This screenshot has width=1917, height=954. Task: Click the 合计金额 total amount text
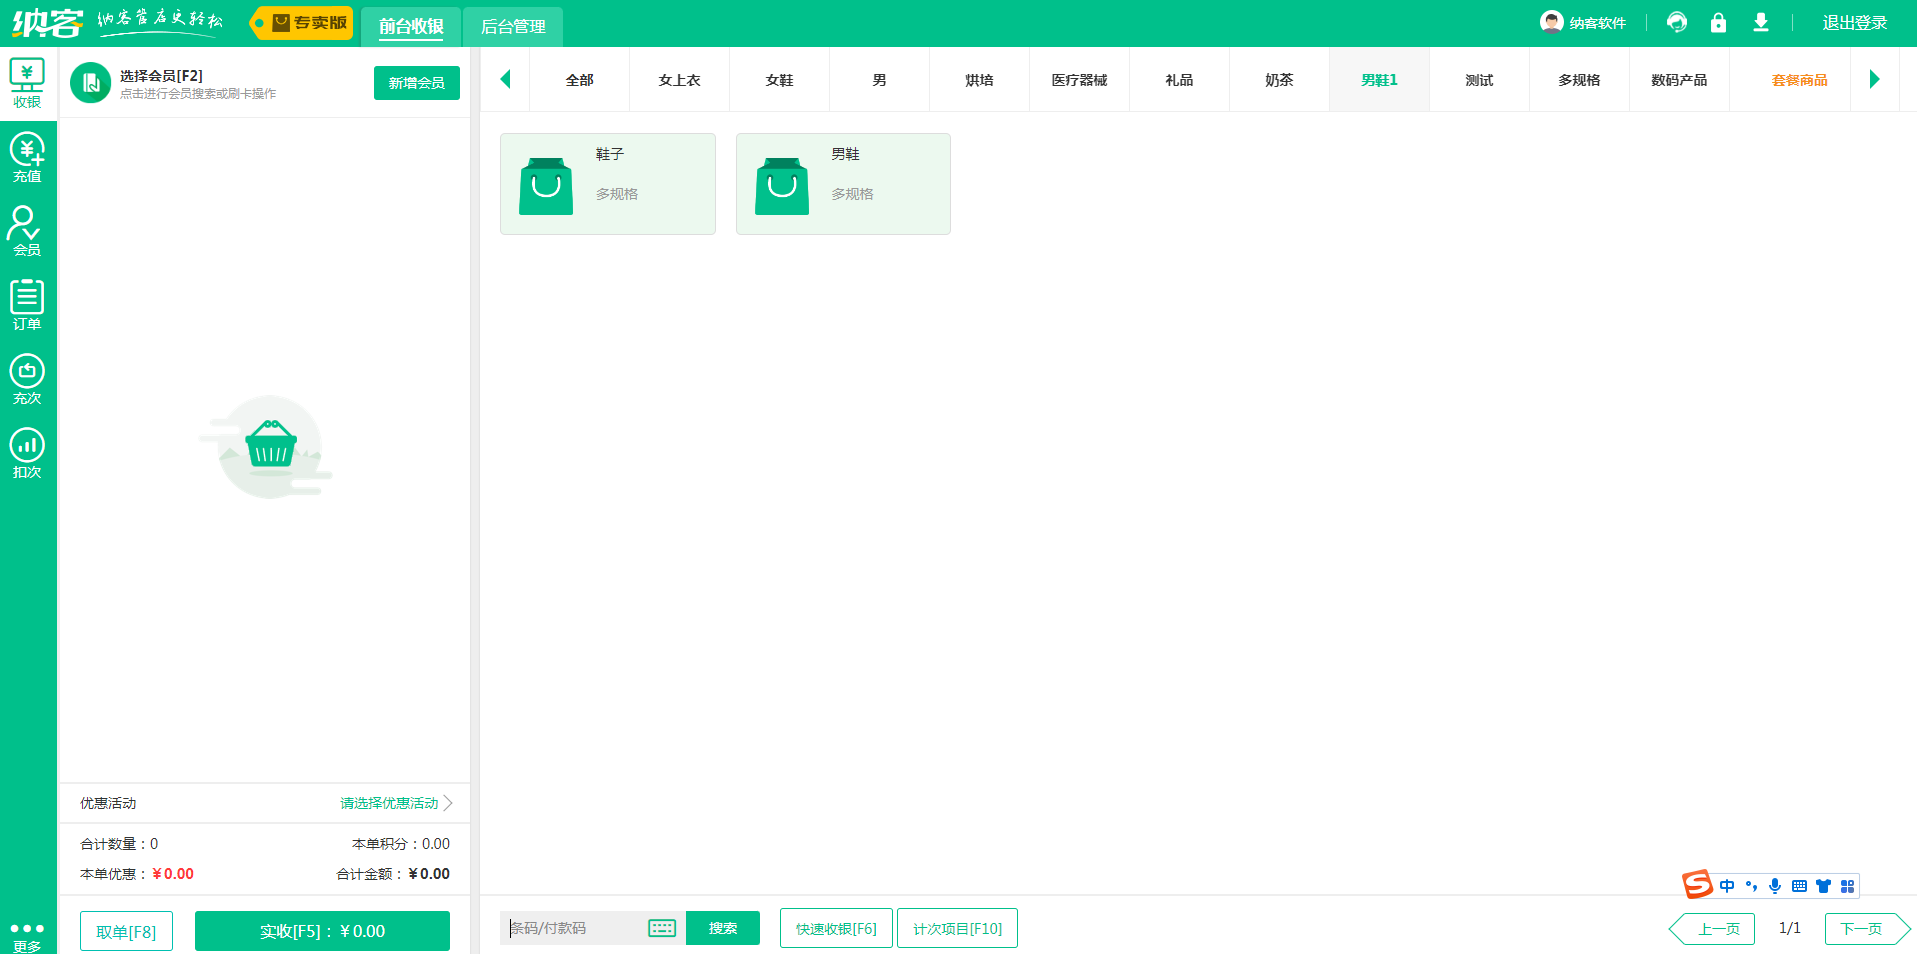[x=393, y=874]
